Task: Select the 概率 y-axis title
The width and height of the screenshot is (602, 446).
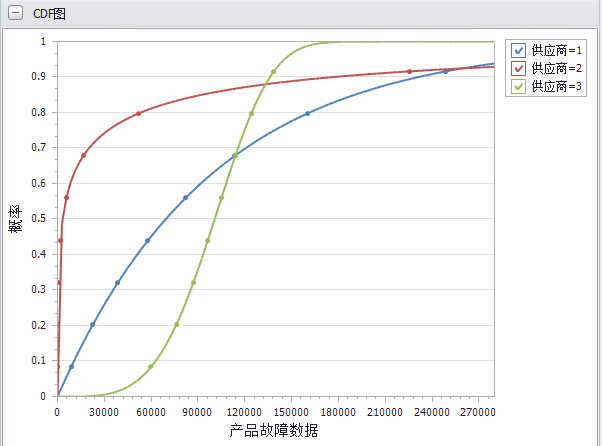Action: tap(15, 219)
